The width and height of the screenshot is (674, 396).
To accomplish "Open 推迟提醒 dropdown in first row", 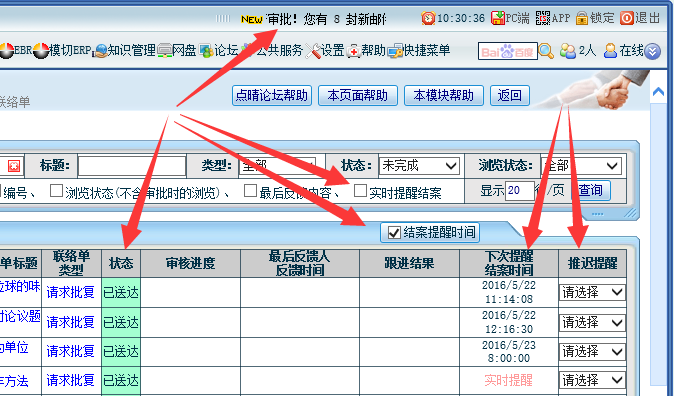I will 592,292.
